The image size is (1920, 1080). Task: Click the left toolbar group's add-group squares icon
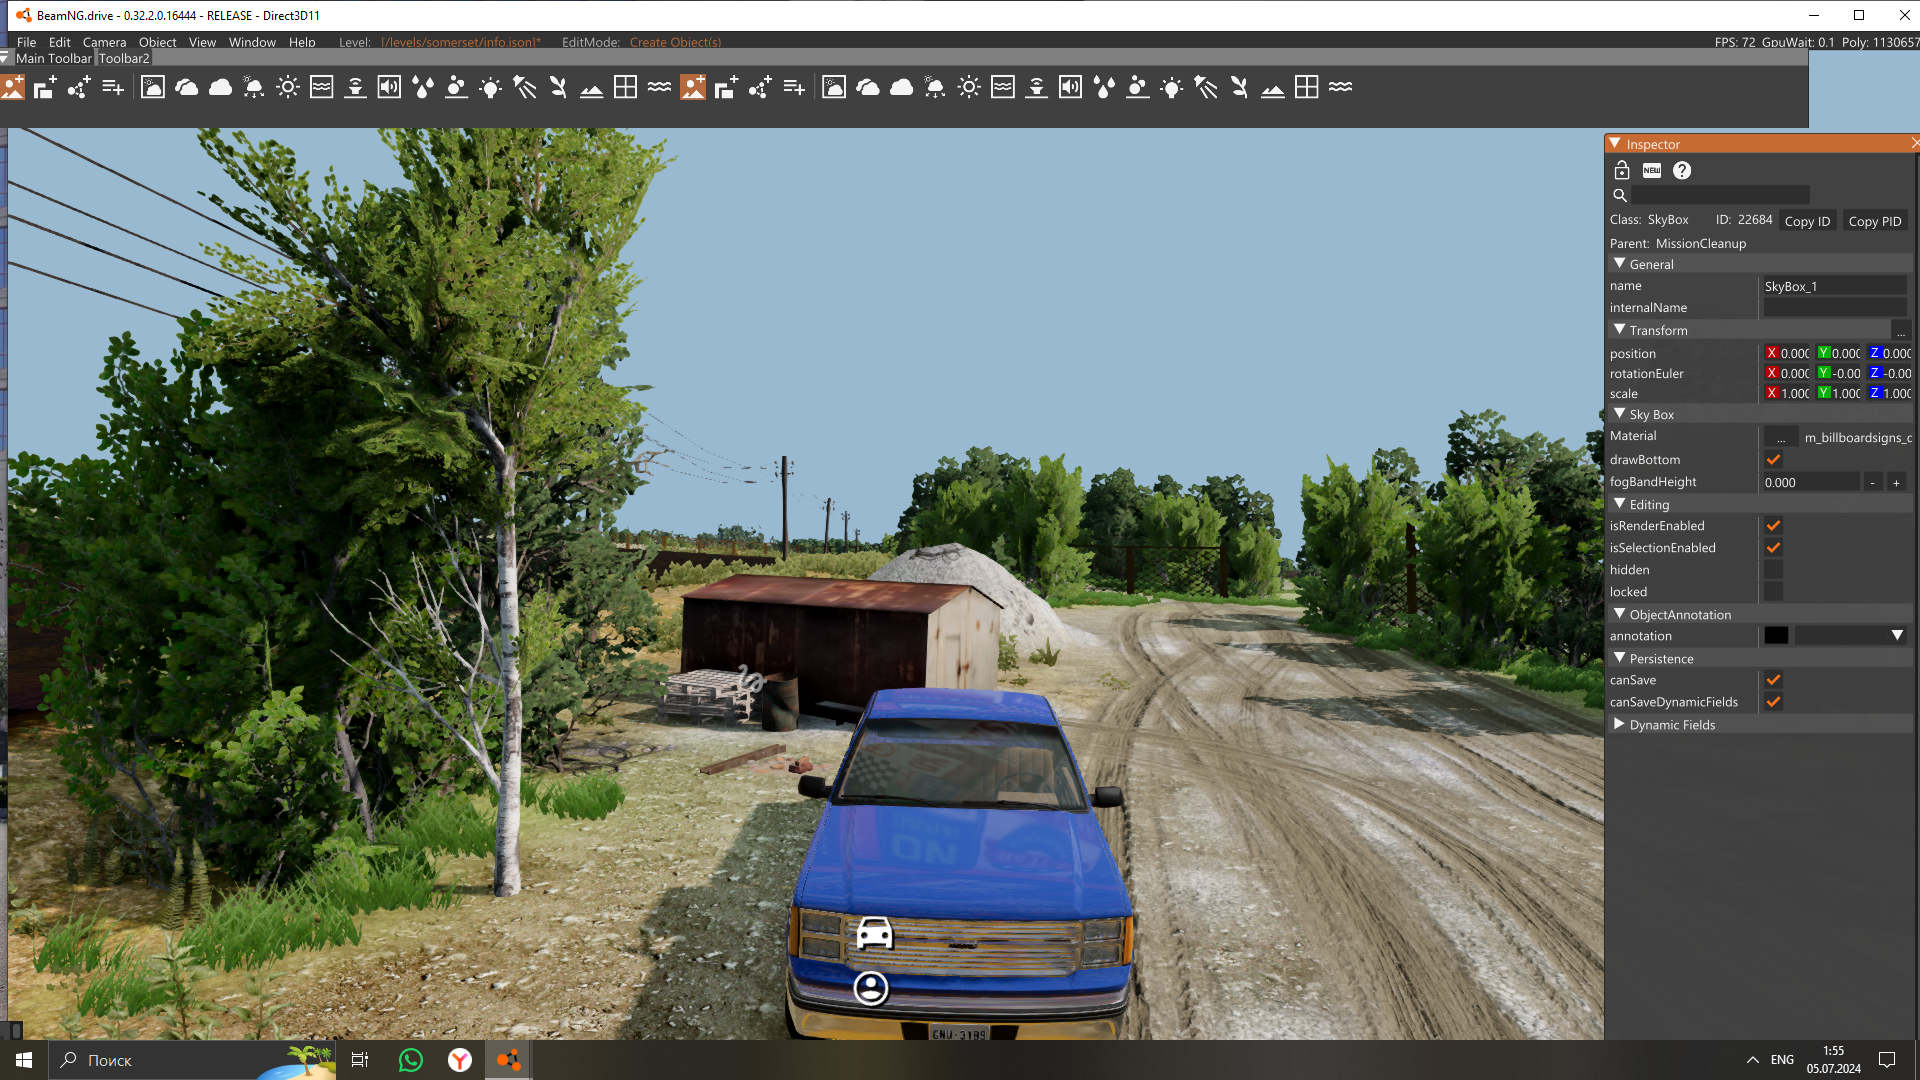tap(45, 88)
